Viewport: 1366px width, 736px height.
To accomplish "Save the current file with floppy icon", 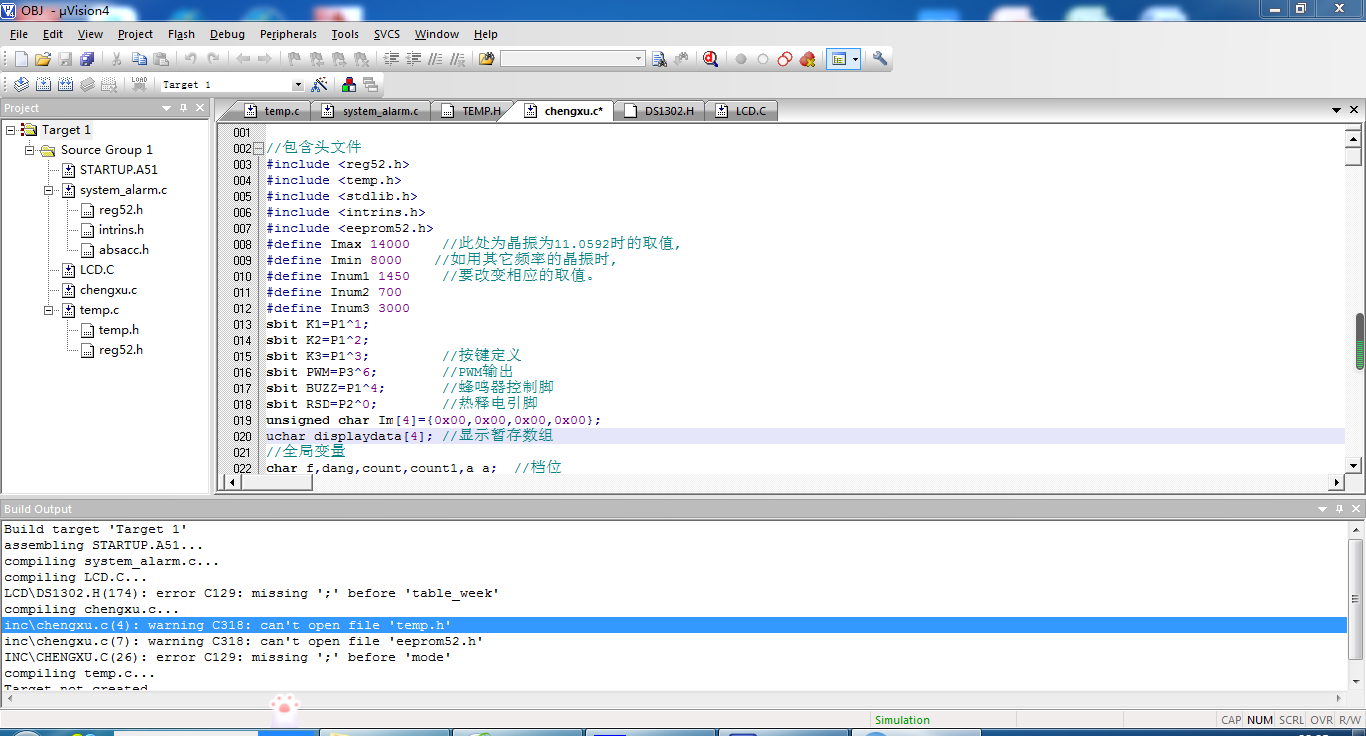I will [65, 59].
